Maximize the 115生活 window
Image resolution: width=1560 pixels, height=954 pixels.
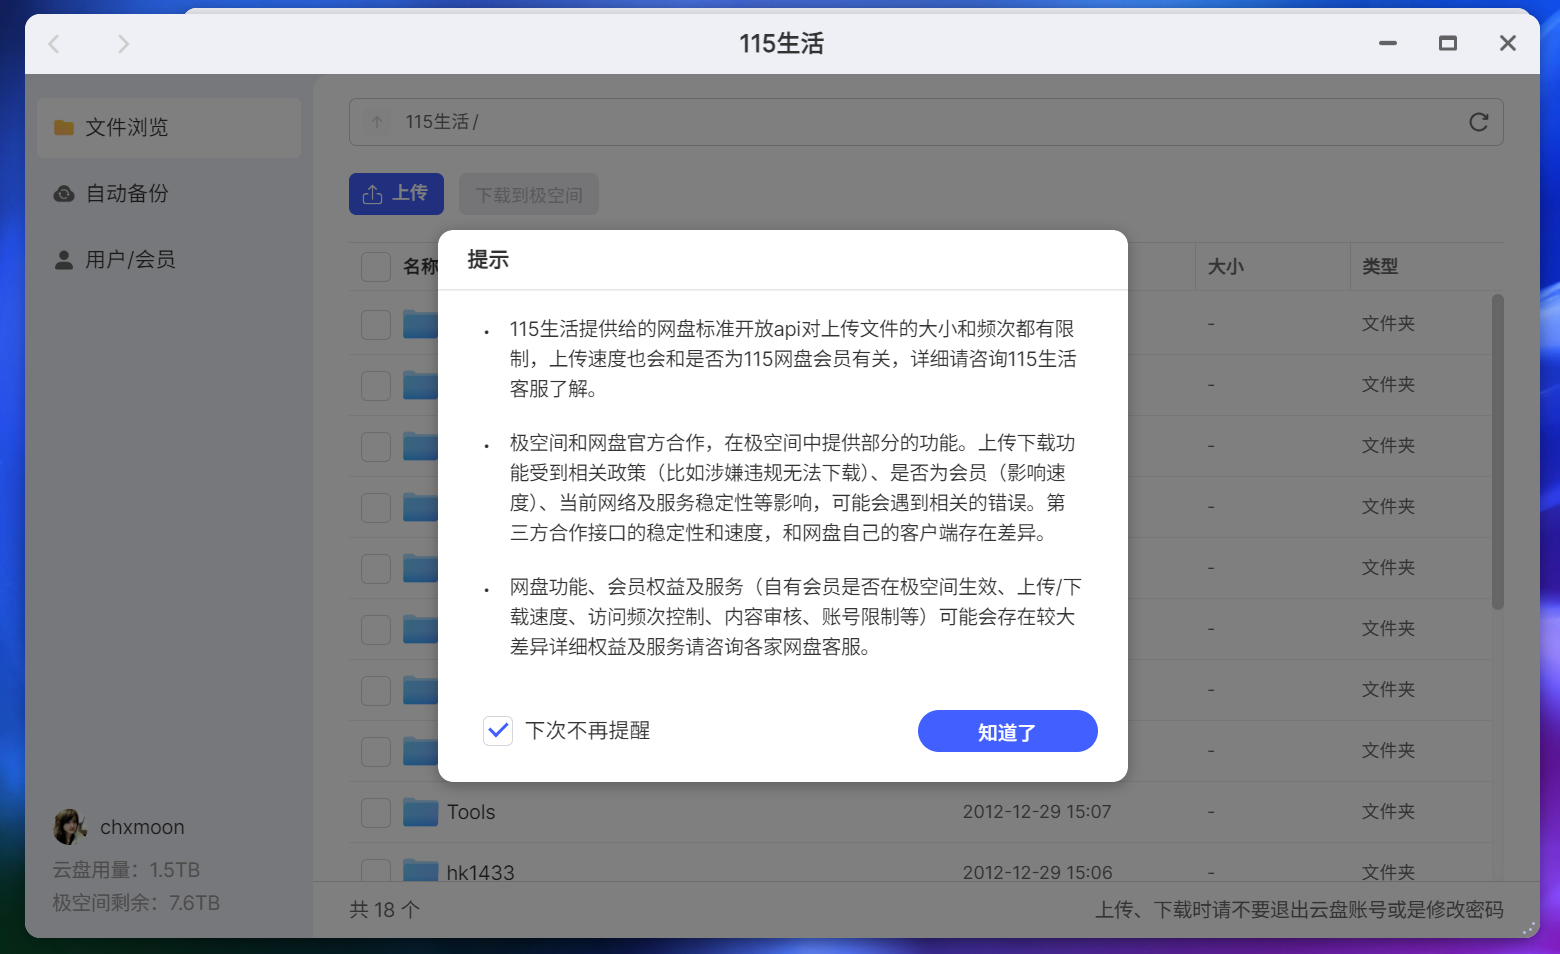[1448, 43]
